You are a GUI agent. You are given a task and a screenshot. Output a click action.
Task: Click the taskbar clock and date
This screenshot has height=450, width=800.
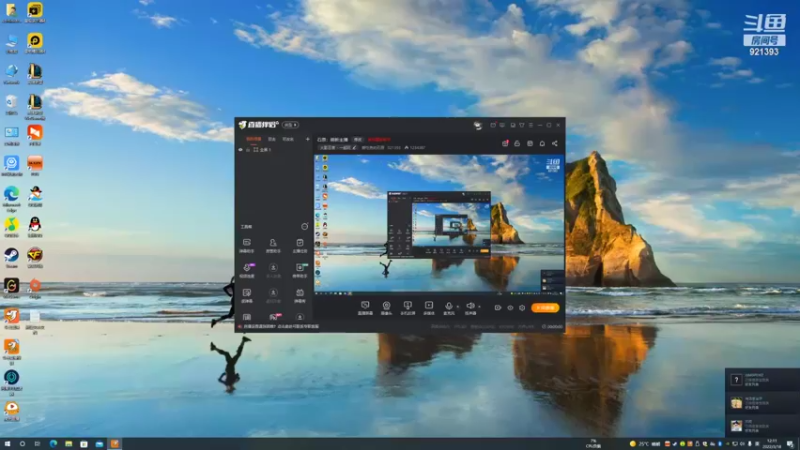point(771,444)
